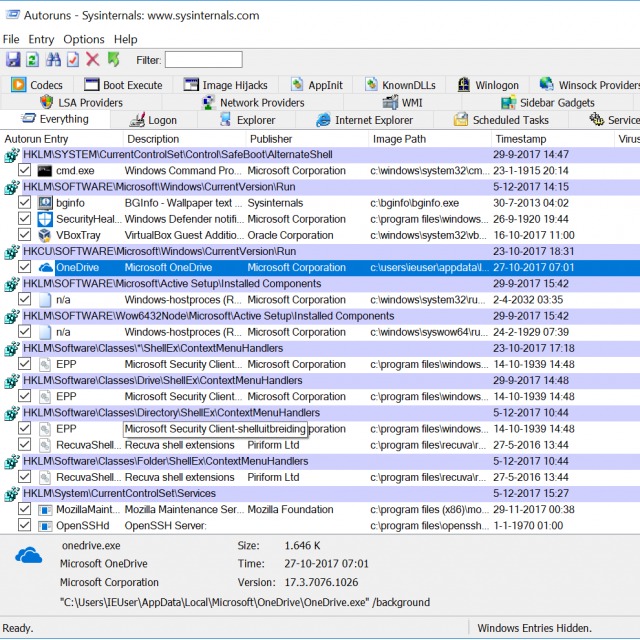This screenshot has width=640, height=640.
Task: Click the Save toolbar icon
Action: click(x=13, y=60)
